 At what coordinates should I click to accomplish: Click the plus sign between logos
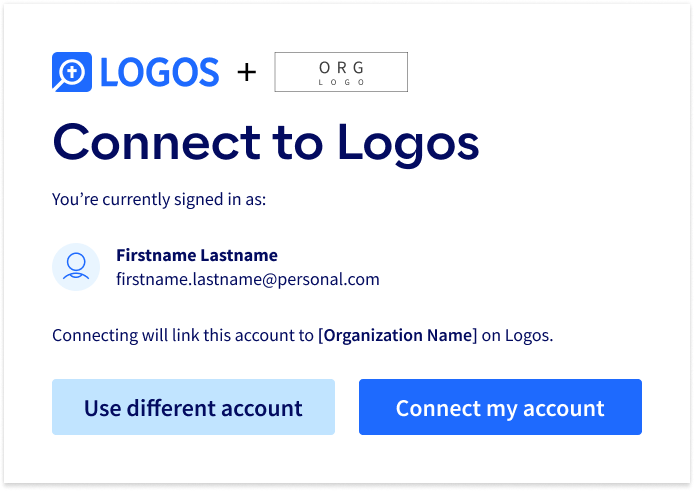247,72
